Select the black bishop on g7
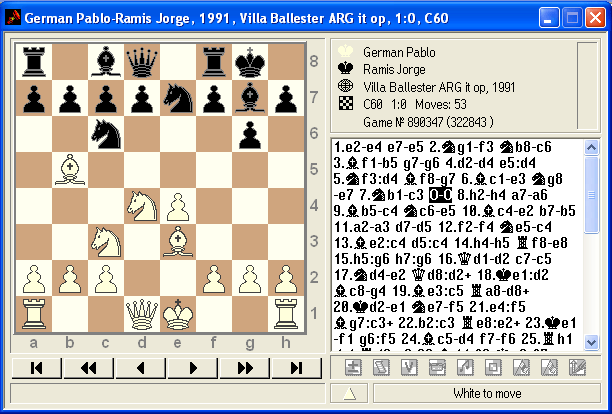This screenshot has width=612, height=414. coord(250,98)
